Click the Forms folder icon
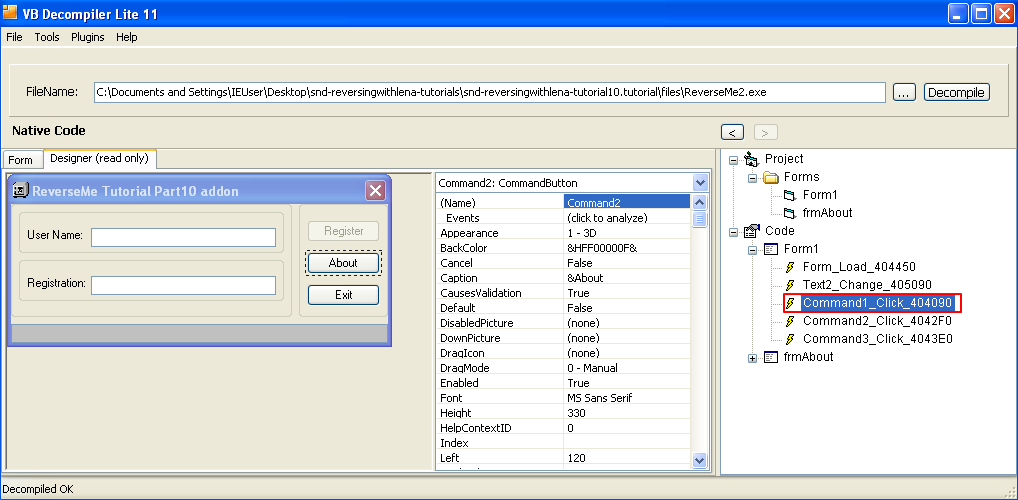Screen dimensions: 1018x500 [771, 177]
